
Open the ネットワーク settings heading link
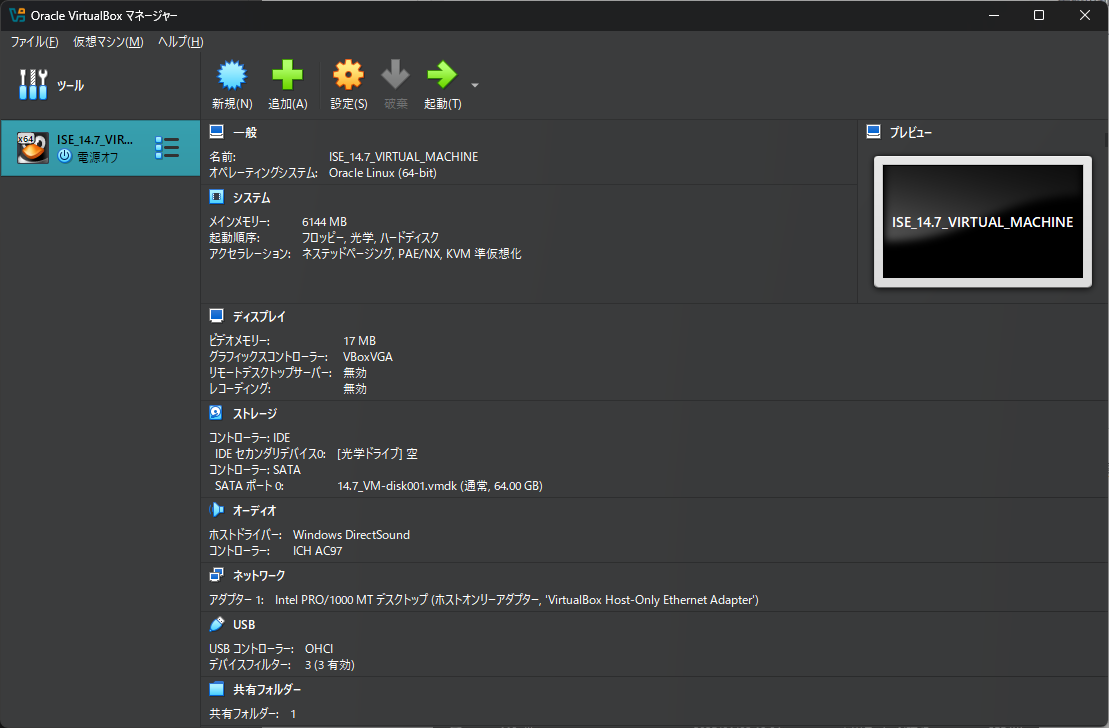(260, 575)
